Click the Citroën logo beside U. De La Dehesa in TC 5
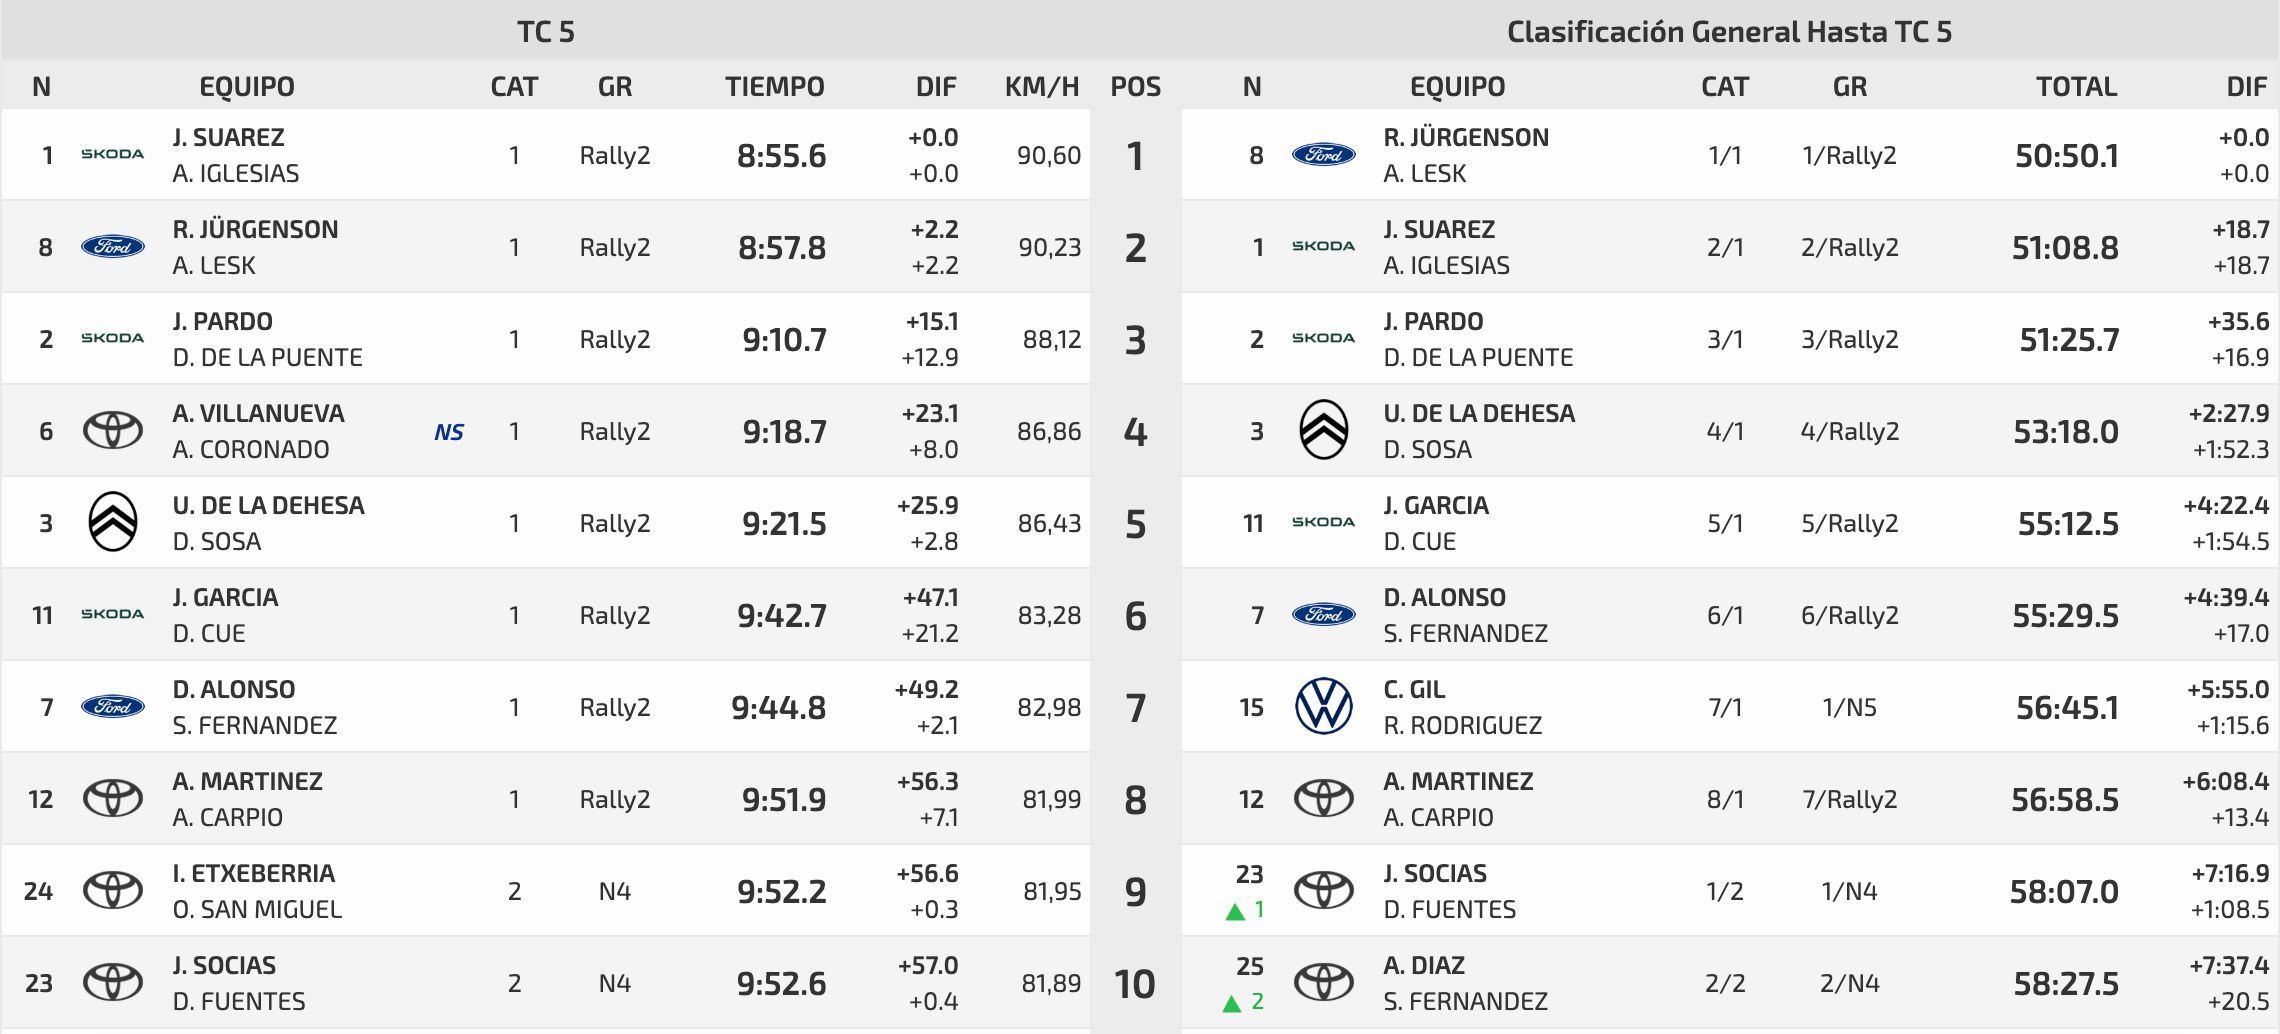This screenshot has height=1034, width=2280. [x=112, y=522]
